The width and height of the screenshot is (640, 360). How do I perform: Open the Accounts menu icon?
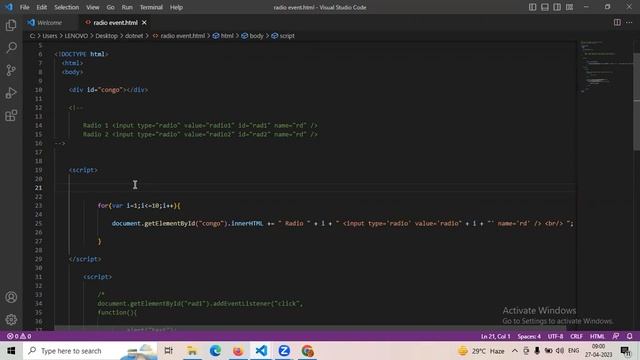[x=11, y=297]
